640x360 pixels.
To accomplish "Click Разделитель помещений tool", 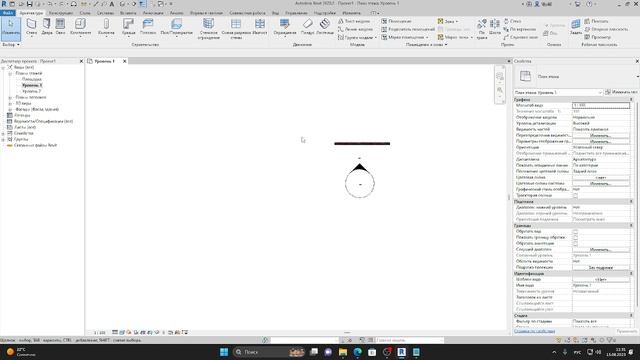I will (x=408, y=29).
